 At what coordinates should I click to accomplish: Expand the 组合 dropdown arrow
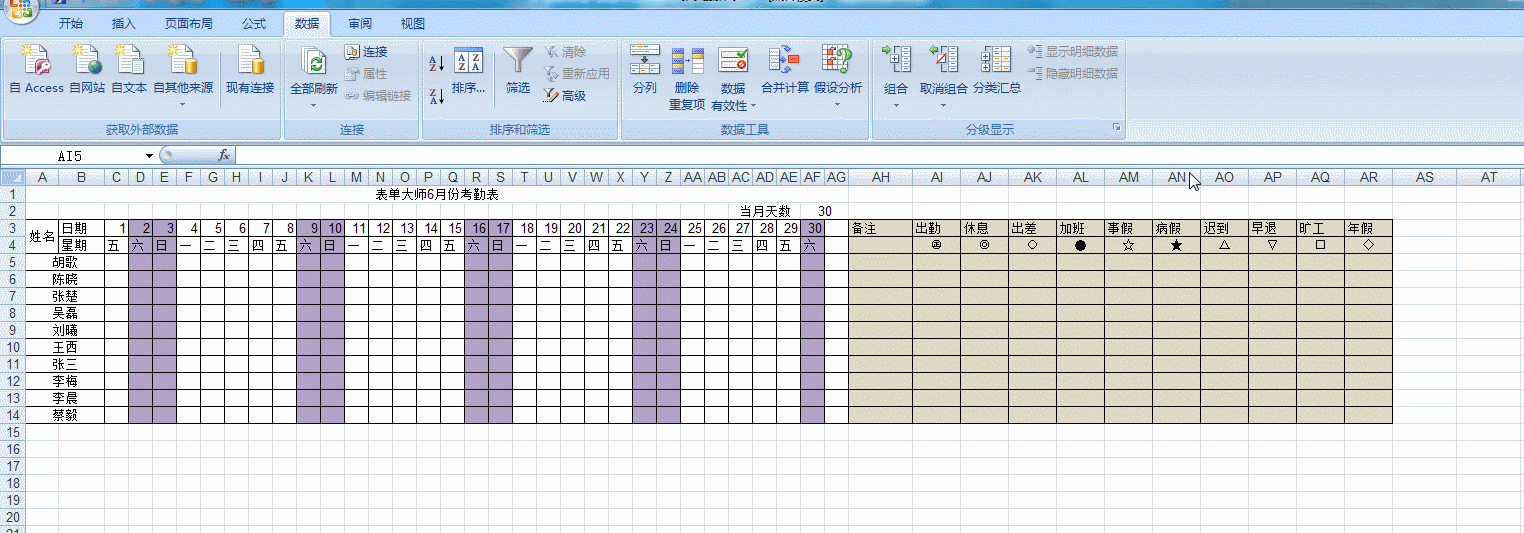(x=896, y=104)
